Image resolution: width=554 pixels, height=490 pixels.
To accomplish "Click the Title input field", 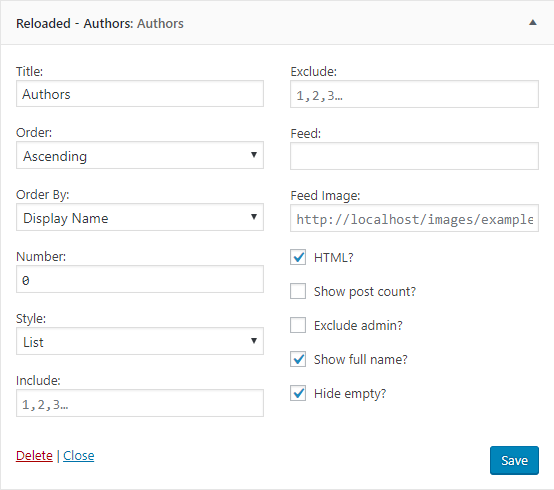I will tap(140, 94).
